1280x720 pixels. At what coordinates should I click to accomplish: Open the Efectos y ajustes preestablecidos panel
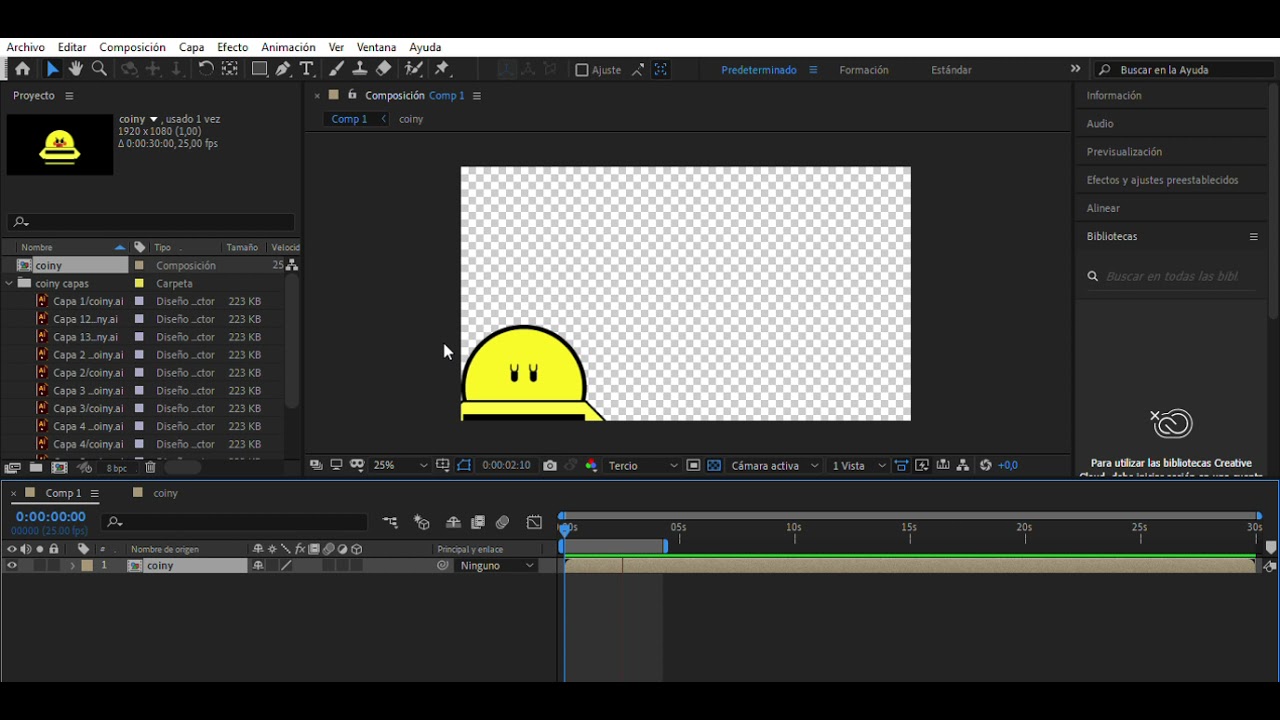click(x=1162, y=180)
